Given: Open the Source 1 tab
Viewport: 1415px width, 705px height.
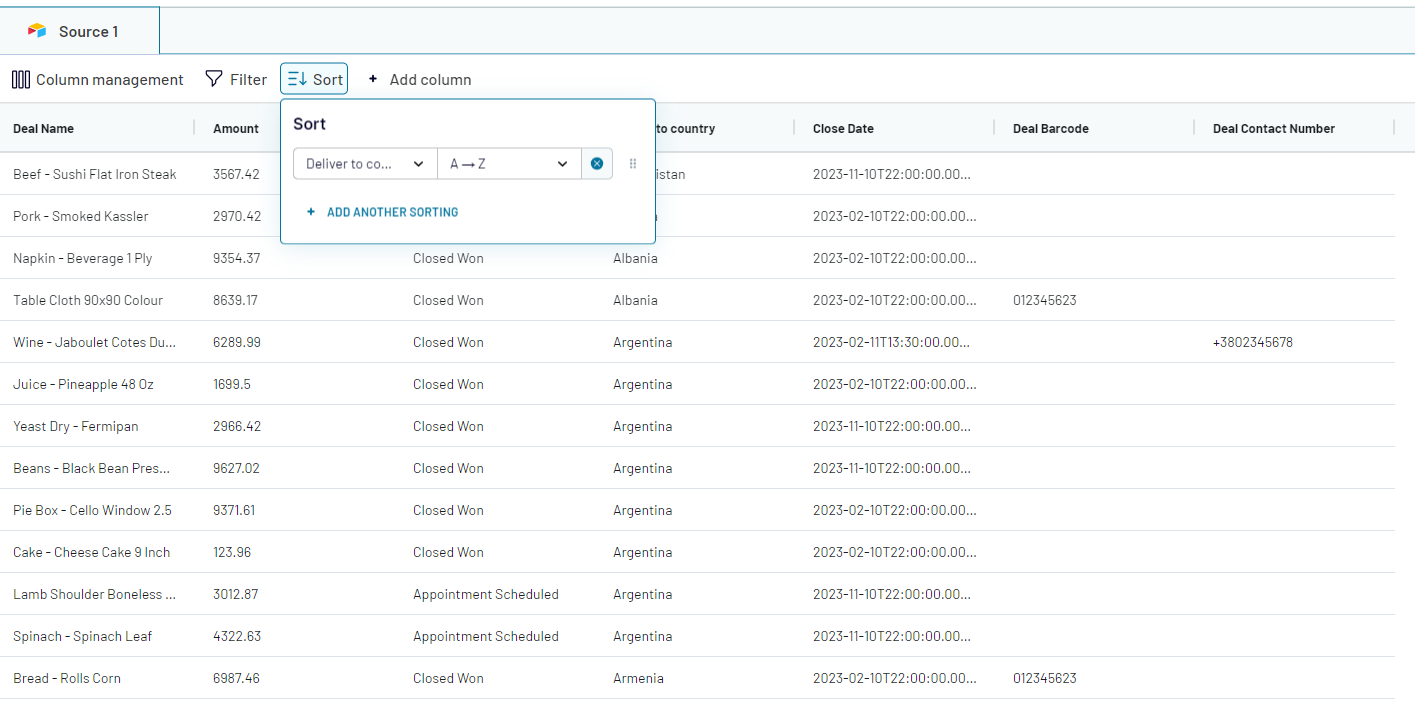Looking at the screenshot, I should point(80,31).
